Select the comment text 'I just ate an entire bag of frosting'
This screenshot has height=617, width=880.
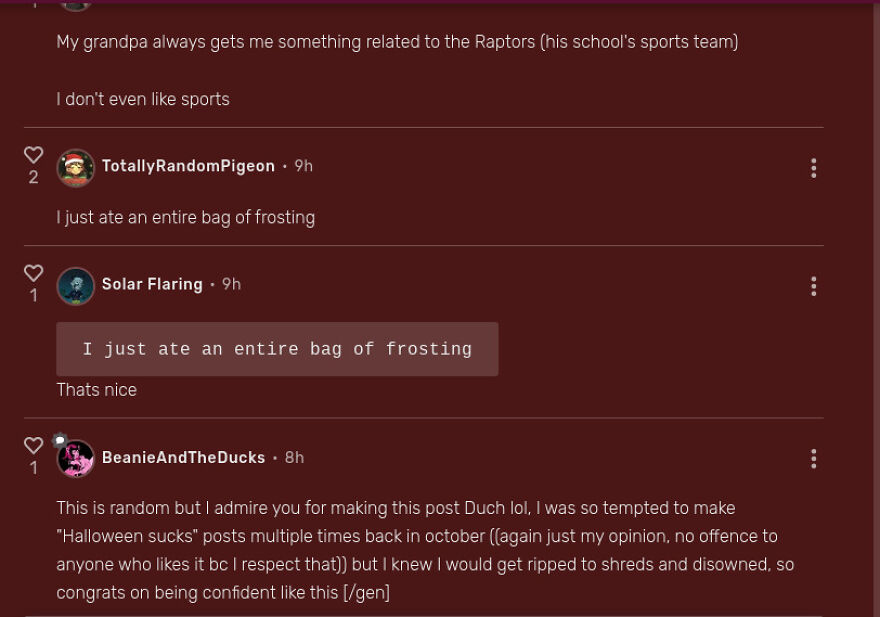(x=185, y=217)
